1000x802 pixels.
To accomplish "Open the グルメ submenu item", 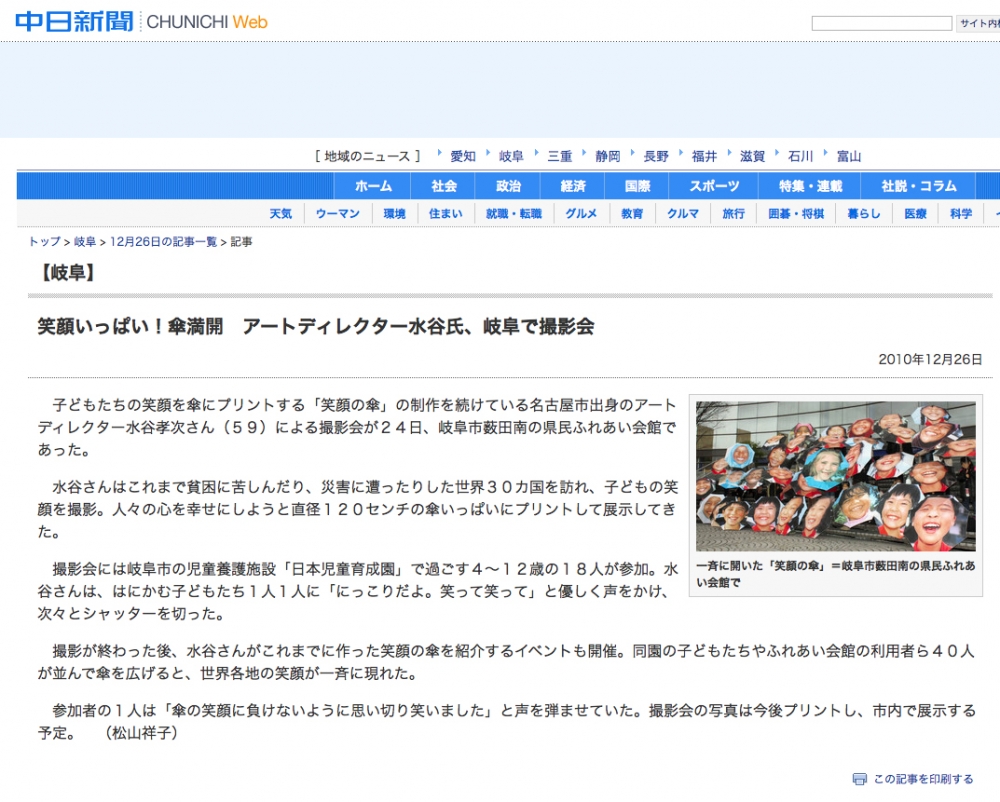I will [581, 214].
